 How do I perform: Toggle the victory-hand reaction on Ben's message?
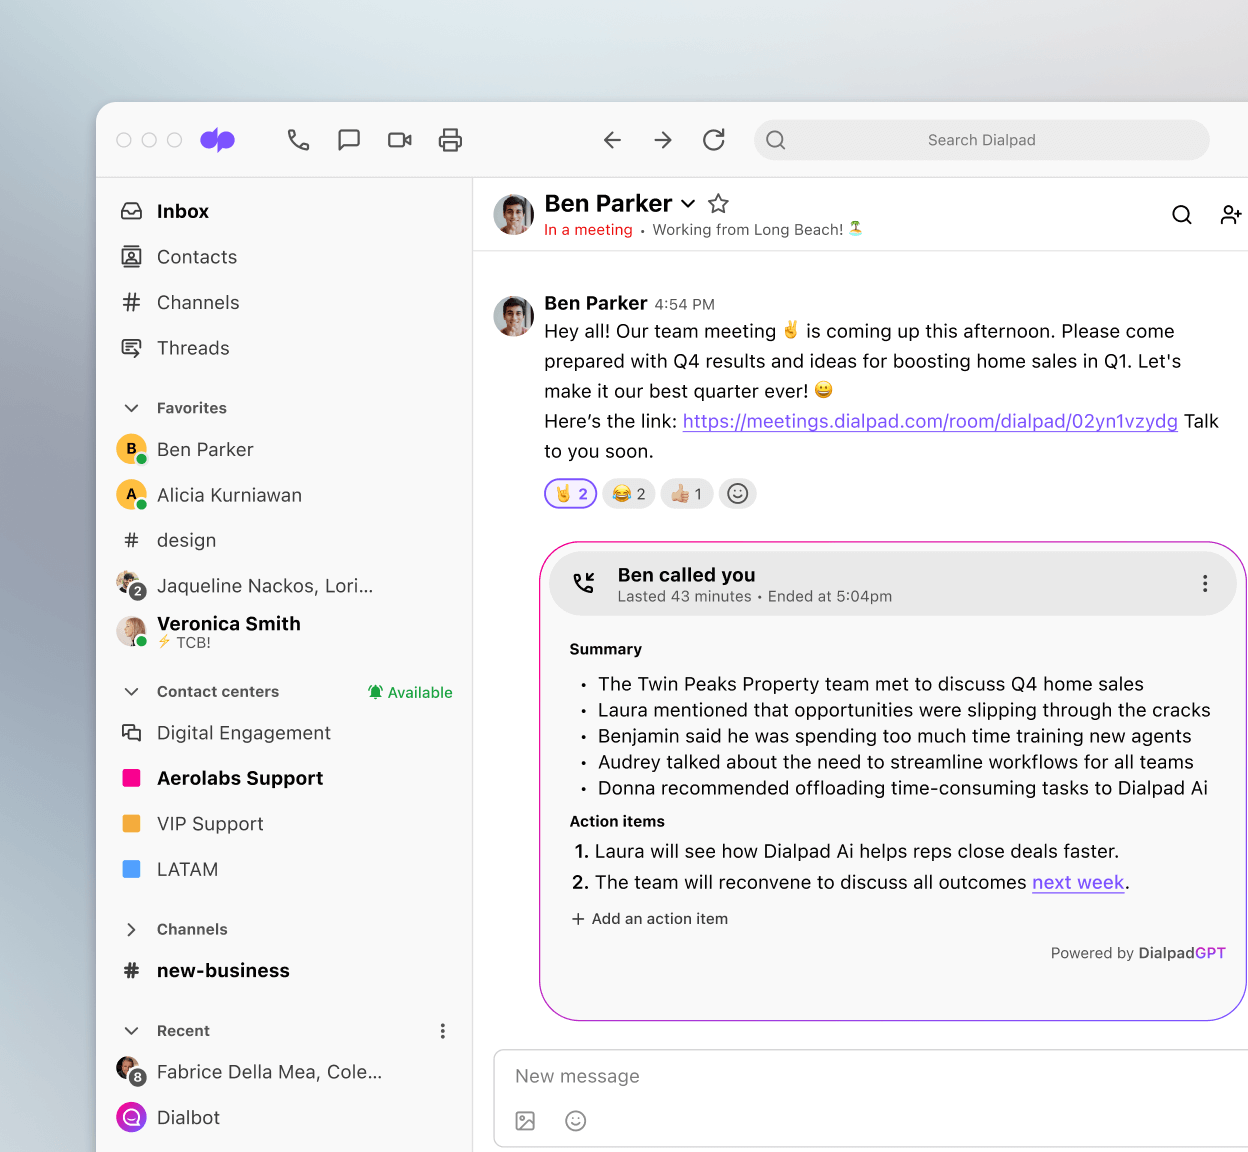pos(570,493)
